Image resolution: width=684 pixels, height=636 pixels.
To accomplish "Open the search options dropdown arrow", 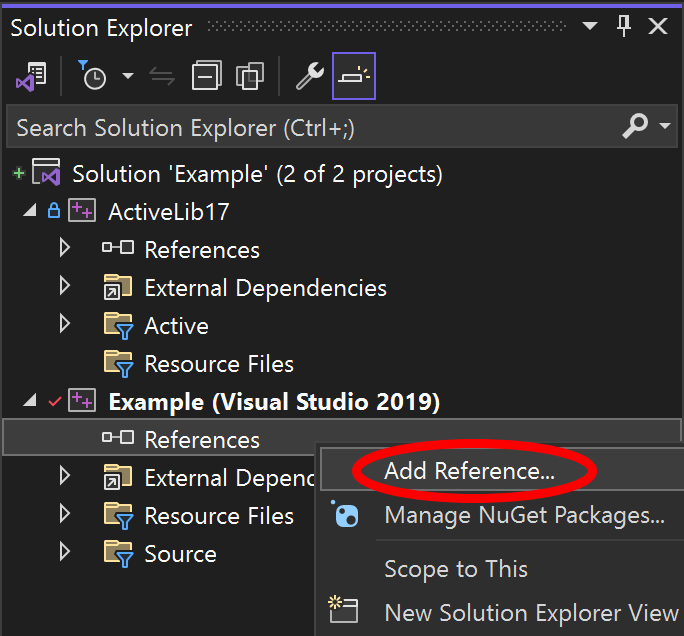I will pyautogui.click(x=665, y=127).
